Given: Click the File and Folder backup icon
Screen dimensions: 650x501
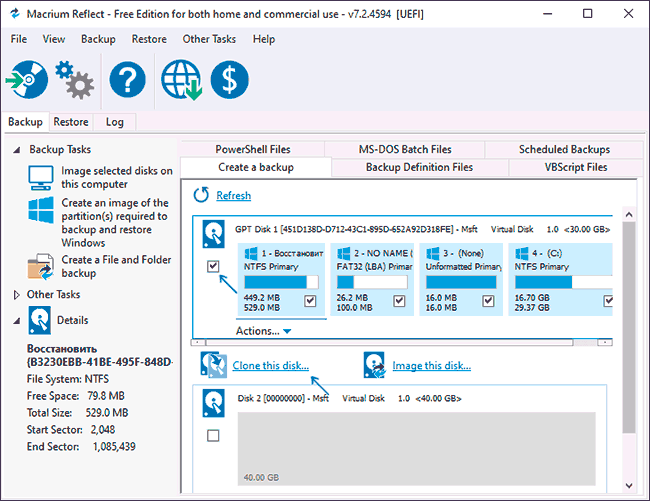Looking at the screenshot, I should tap(41, 267).
